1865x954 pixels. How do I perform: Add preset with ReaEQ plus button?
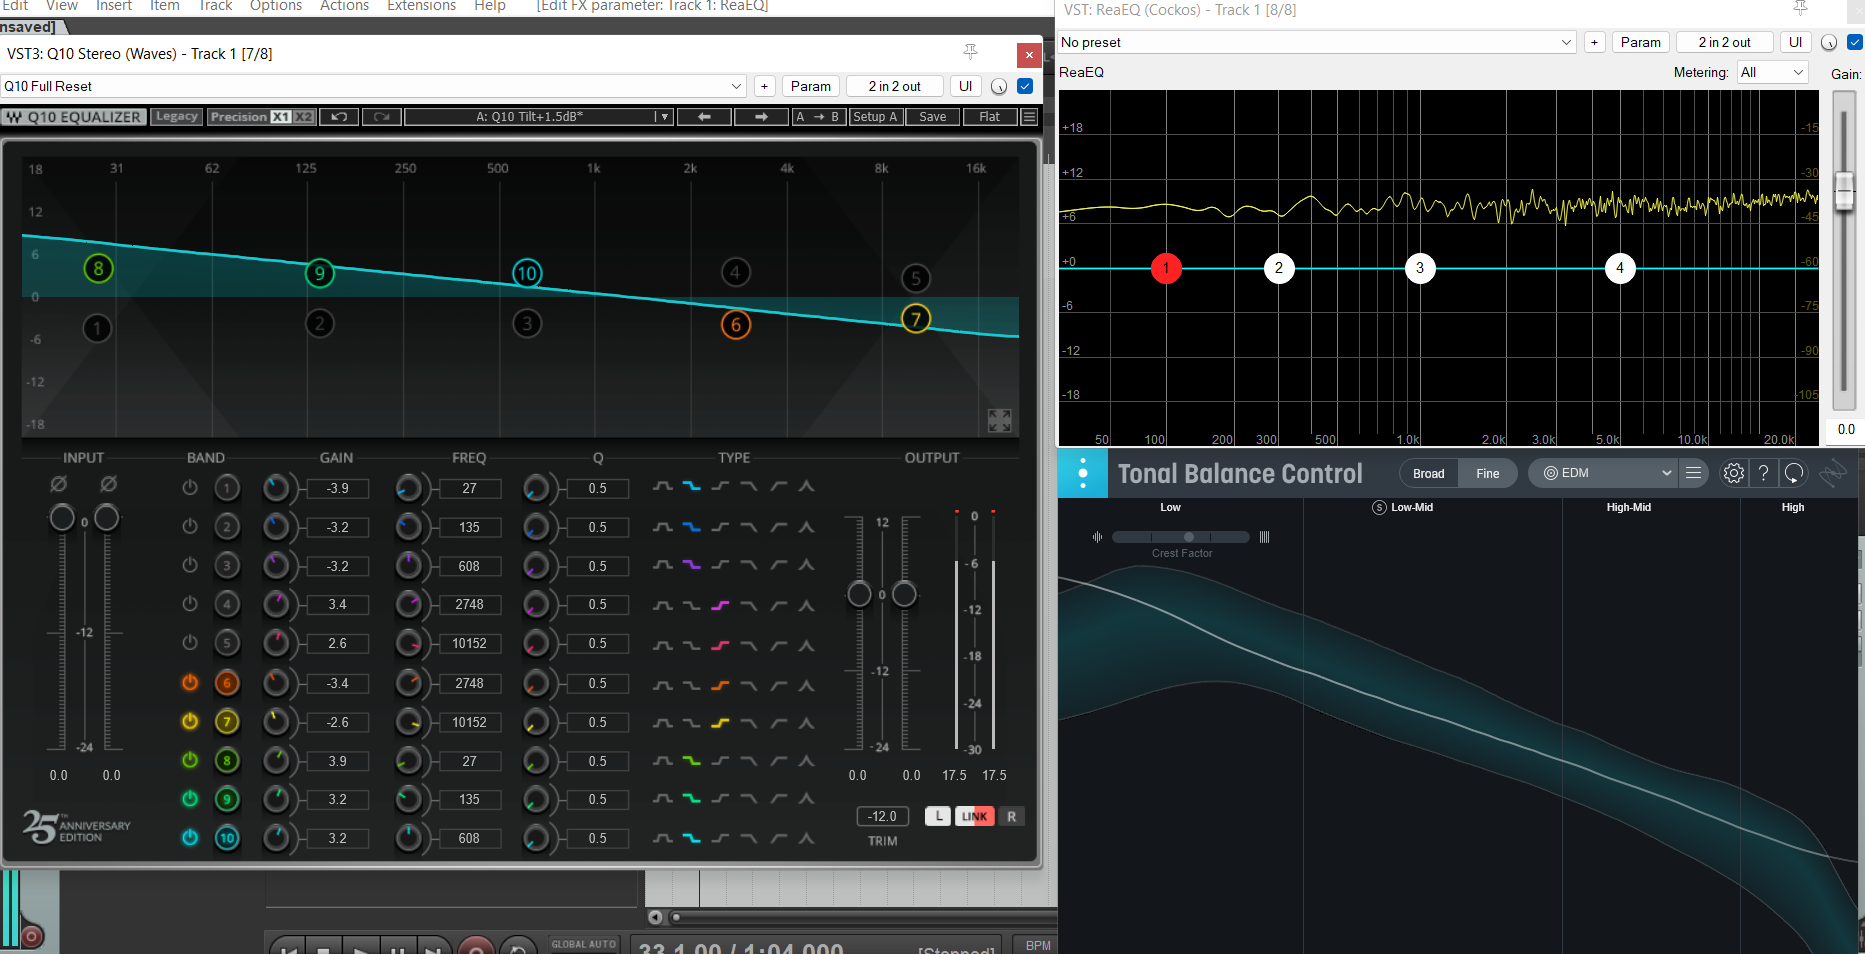[1594, 42]
